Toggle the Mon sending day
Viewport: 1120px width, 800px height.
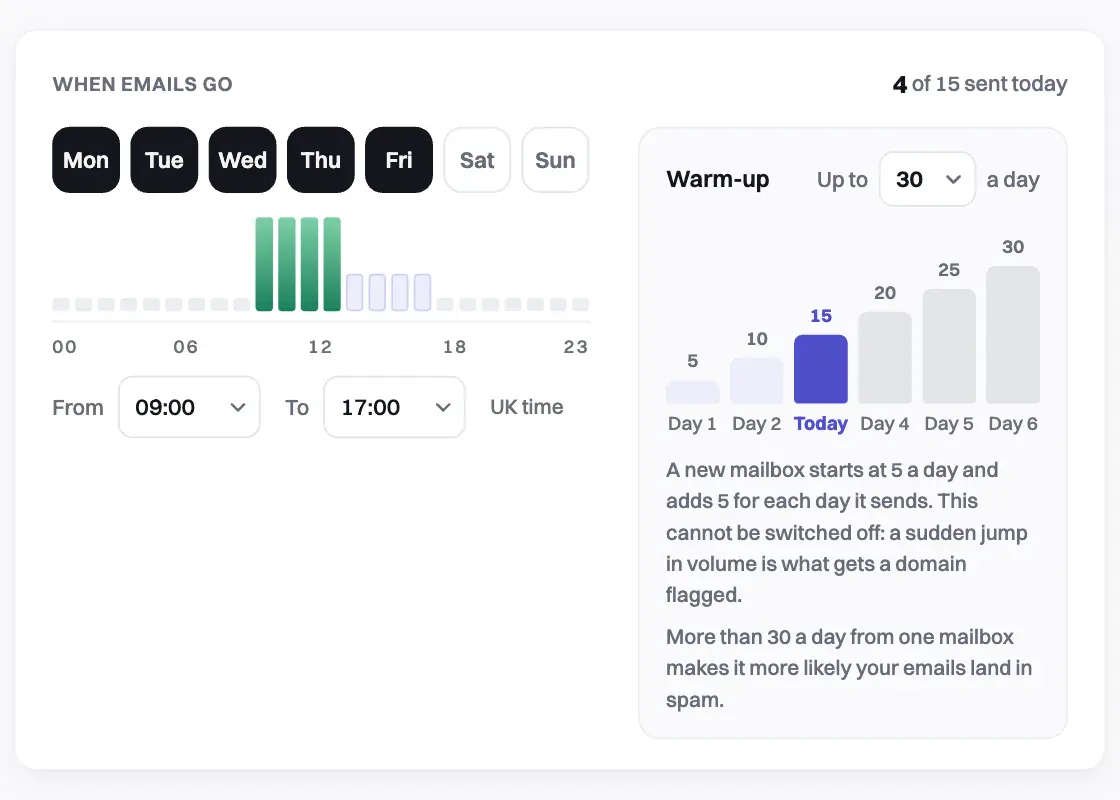86,160
